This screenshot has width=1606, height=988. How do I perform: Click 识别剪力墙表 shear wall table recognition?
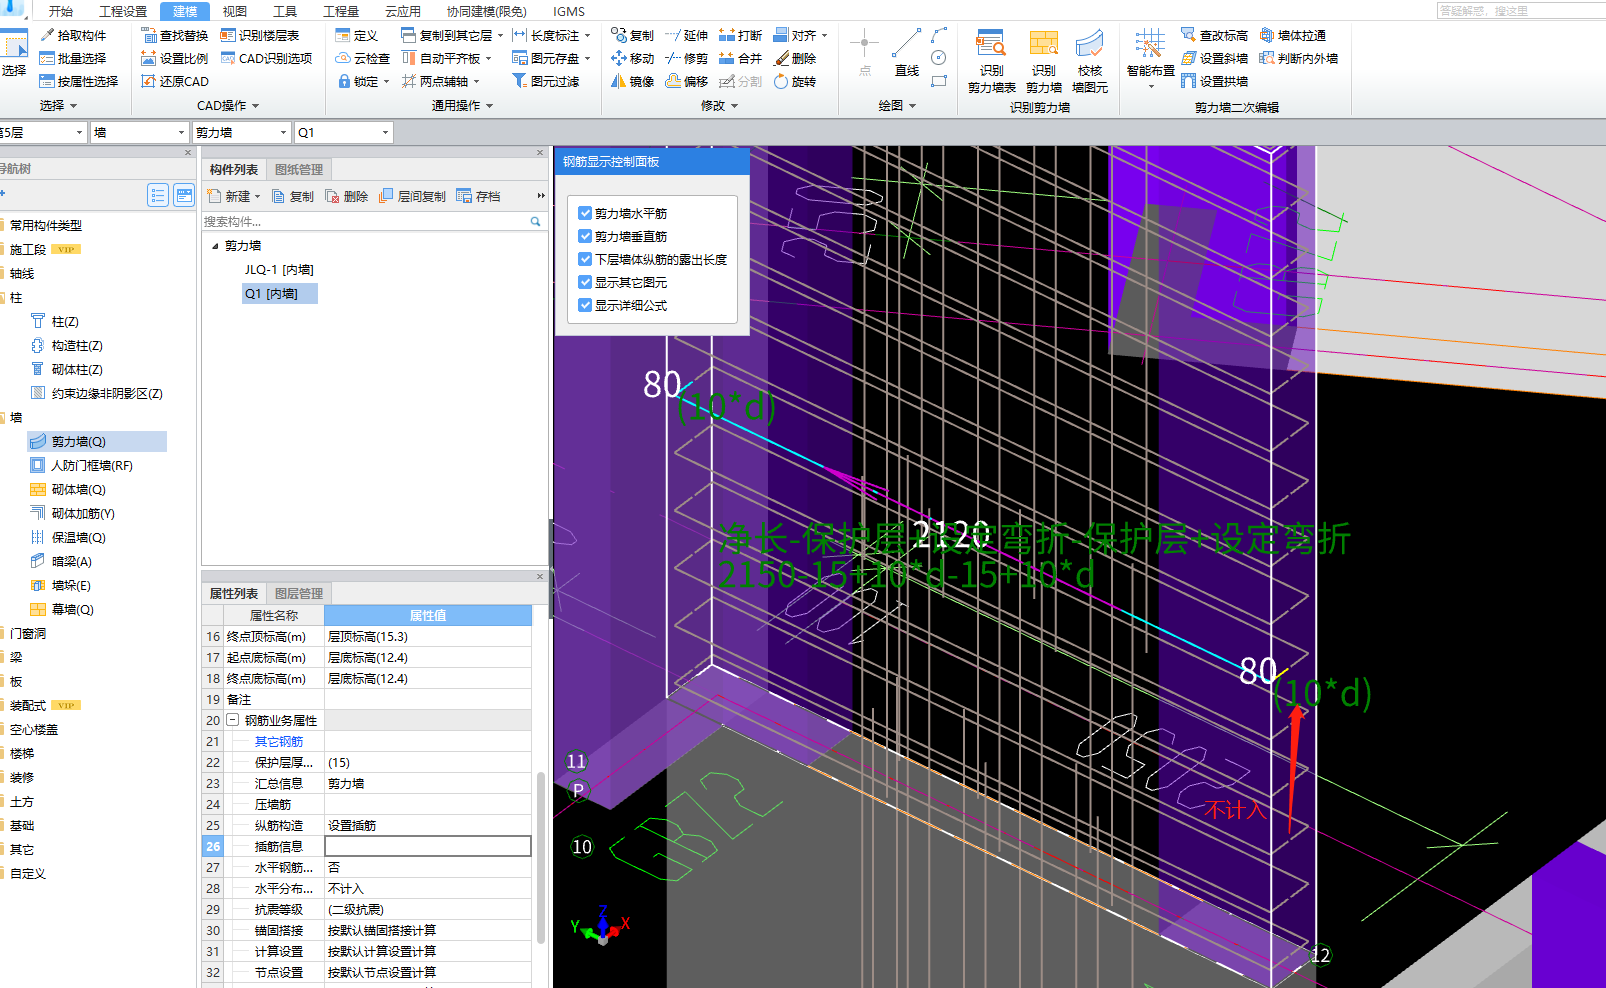click(991, 61)
